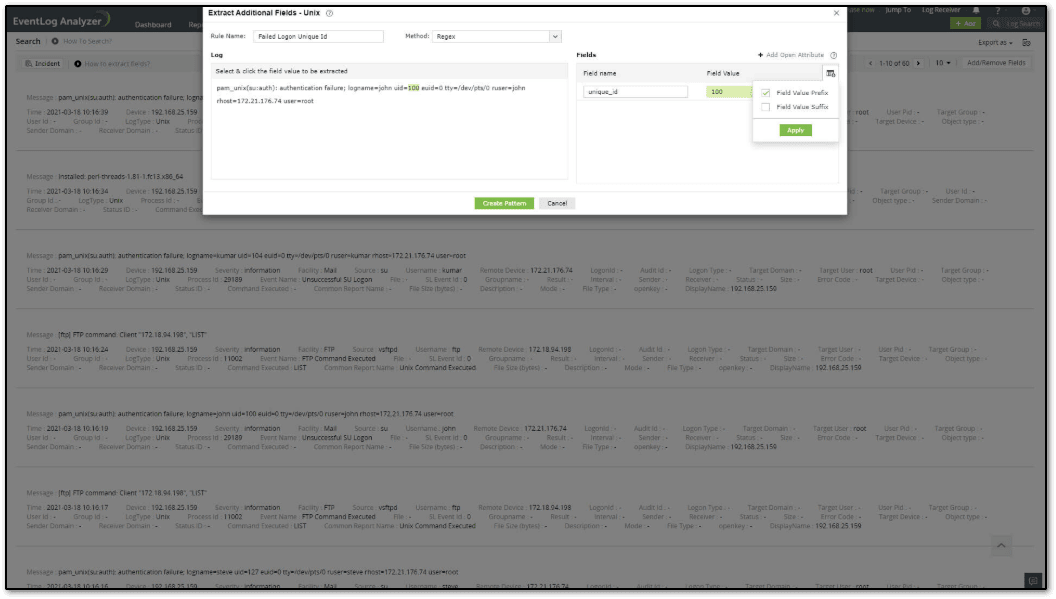Viewport: 1056px width, 599px height.
Task: Click How to extract fields play icon
Action: [77, 64]
